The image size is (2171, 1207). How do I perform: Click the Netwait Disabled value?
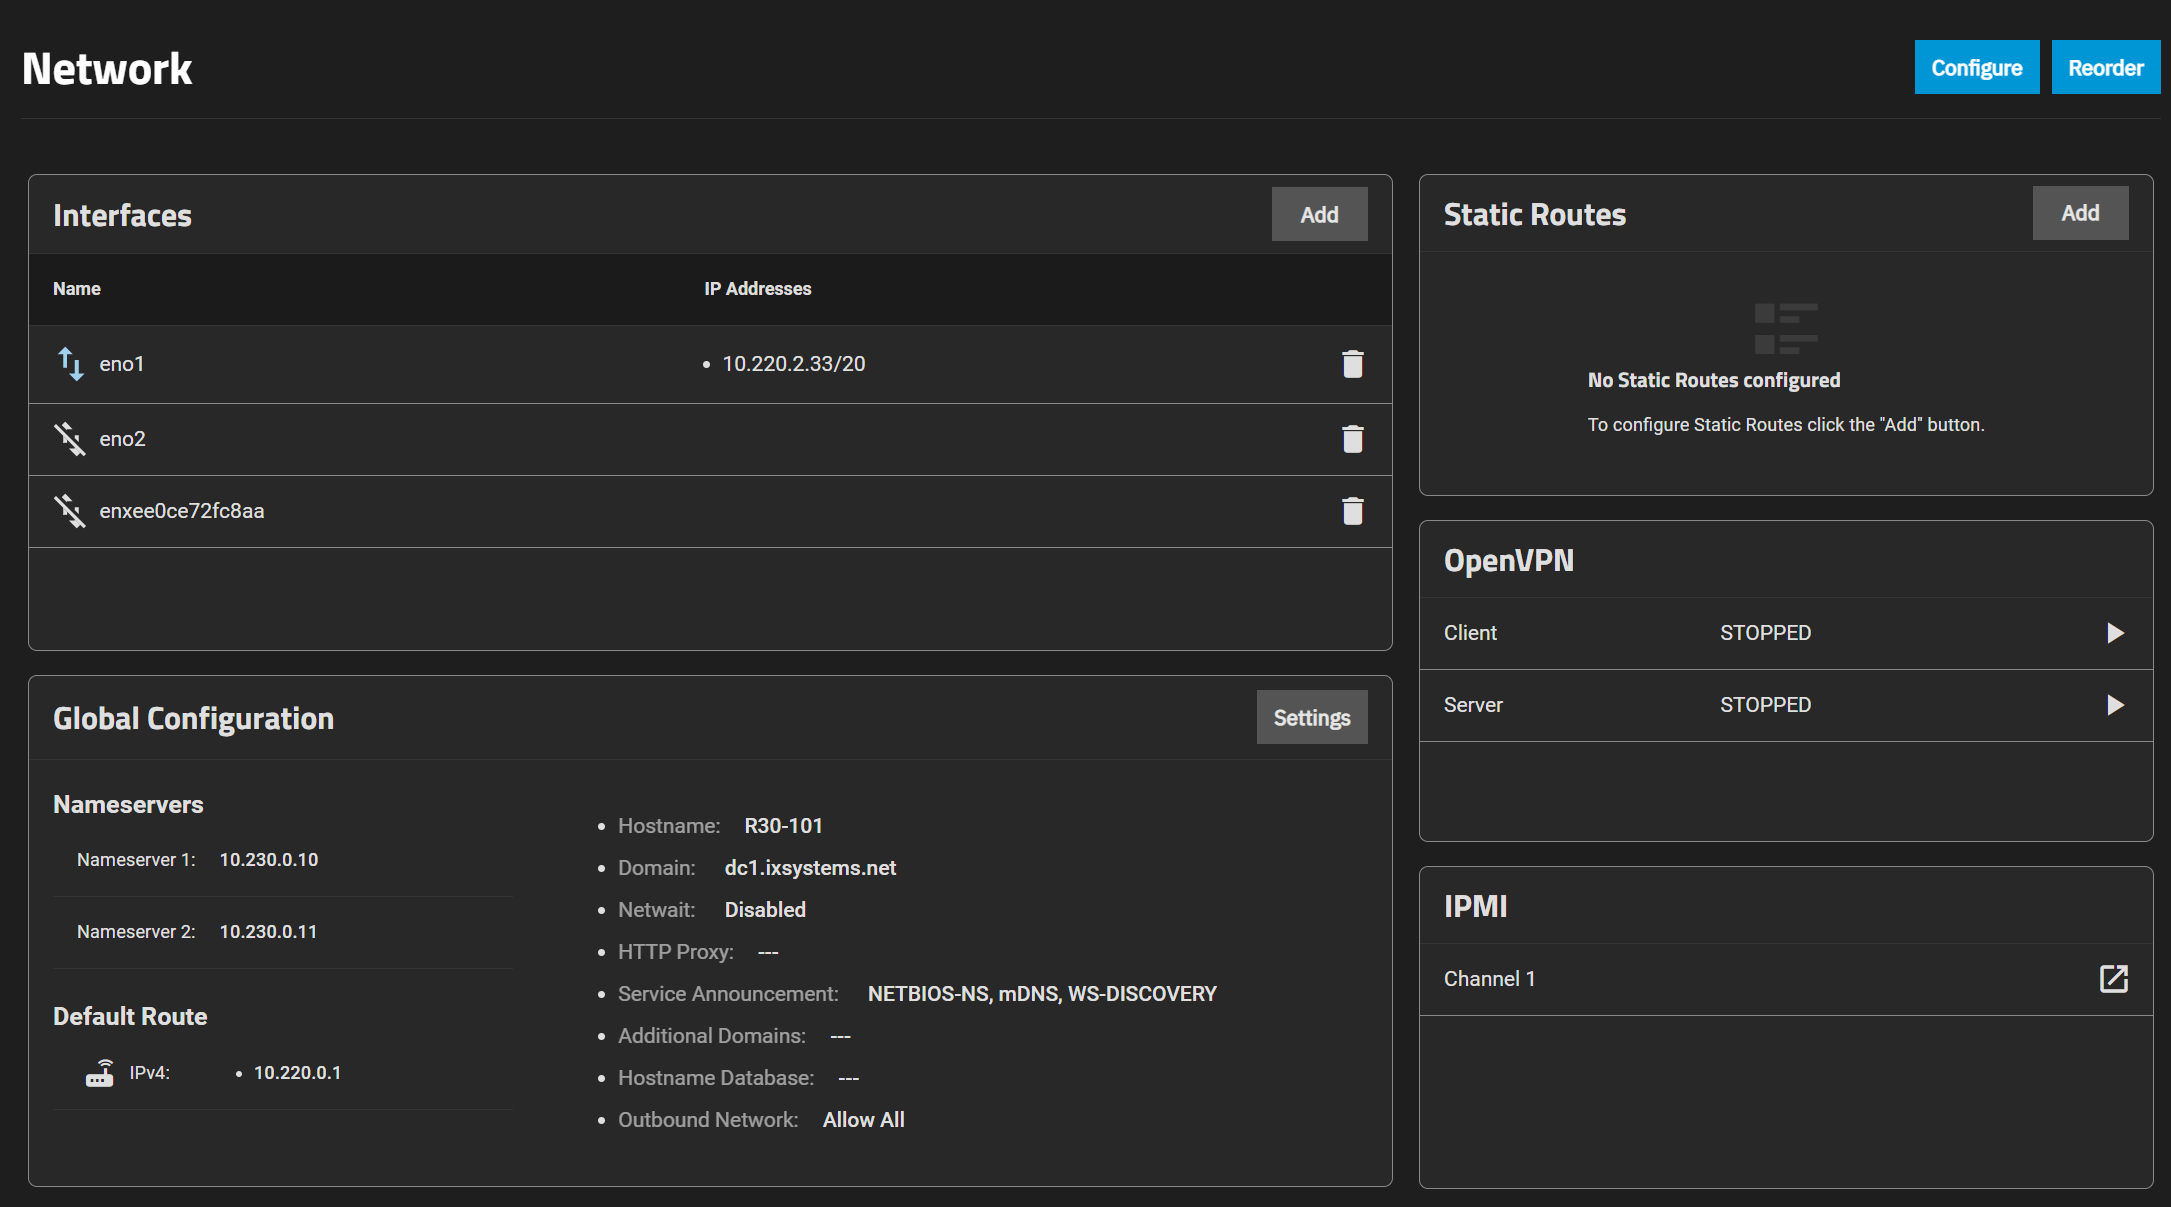765,910
